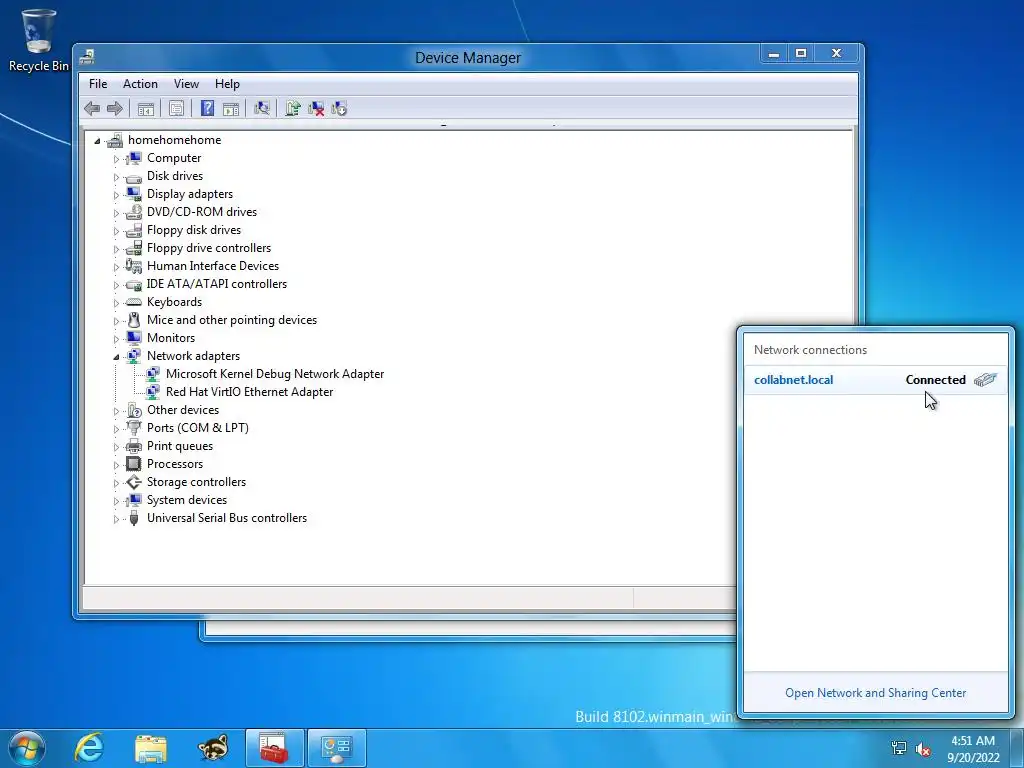Open Internet Explorer from the taskbar
Image resolution: width=1024 pixels, height=768 pixels.
coord(89,748)
